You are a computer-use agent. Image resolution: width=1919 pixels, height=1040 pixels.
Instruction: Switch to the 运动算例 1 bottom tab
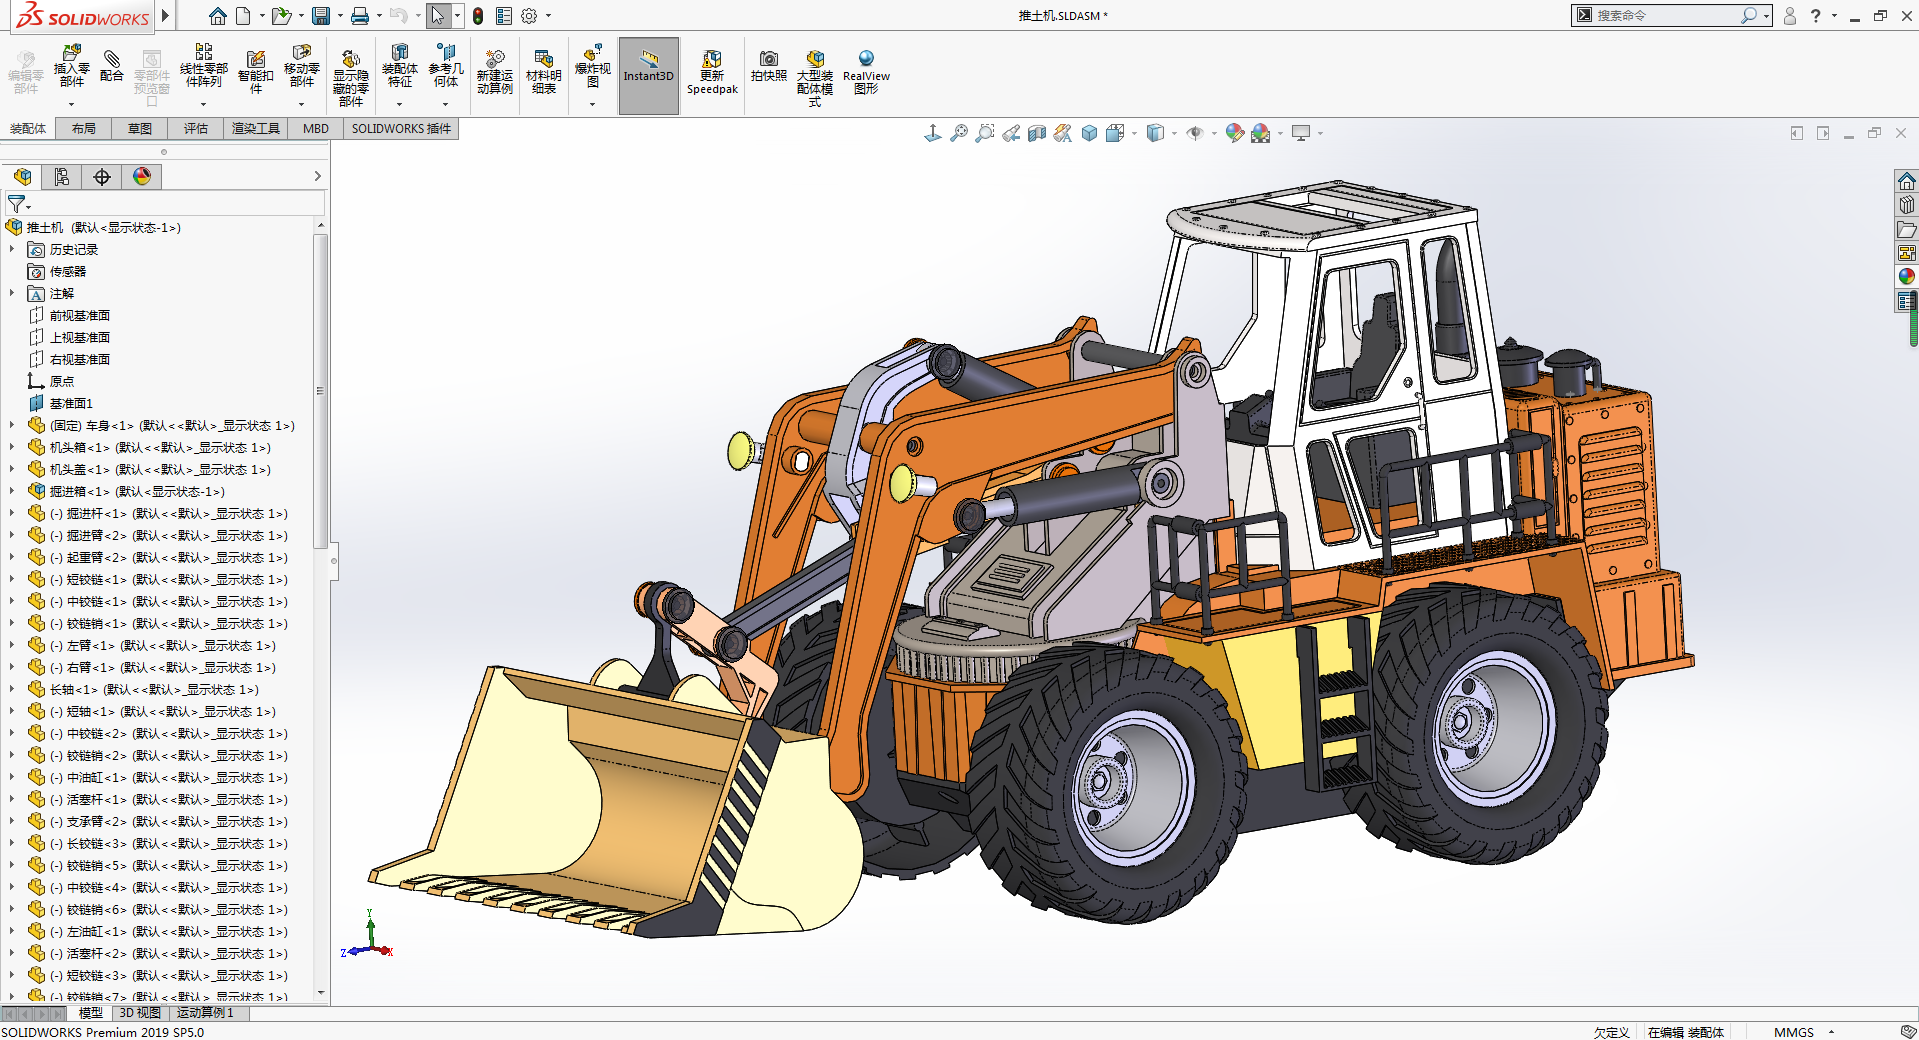[205, 1013]
